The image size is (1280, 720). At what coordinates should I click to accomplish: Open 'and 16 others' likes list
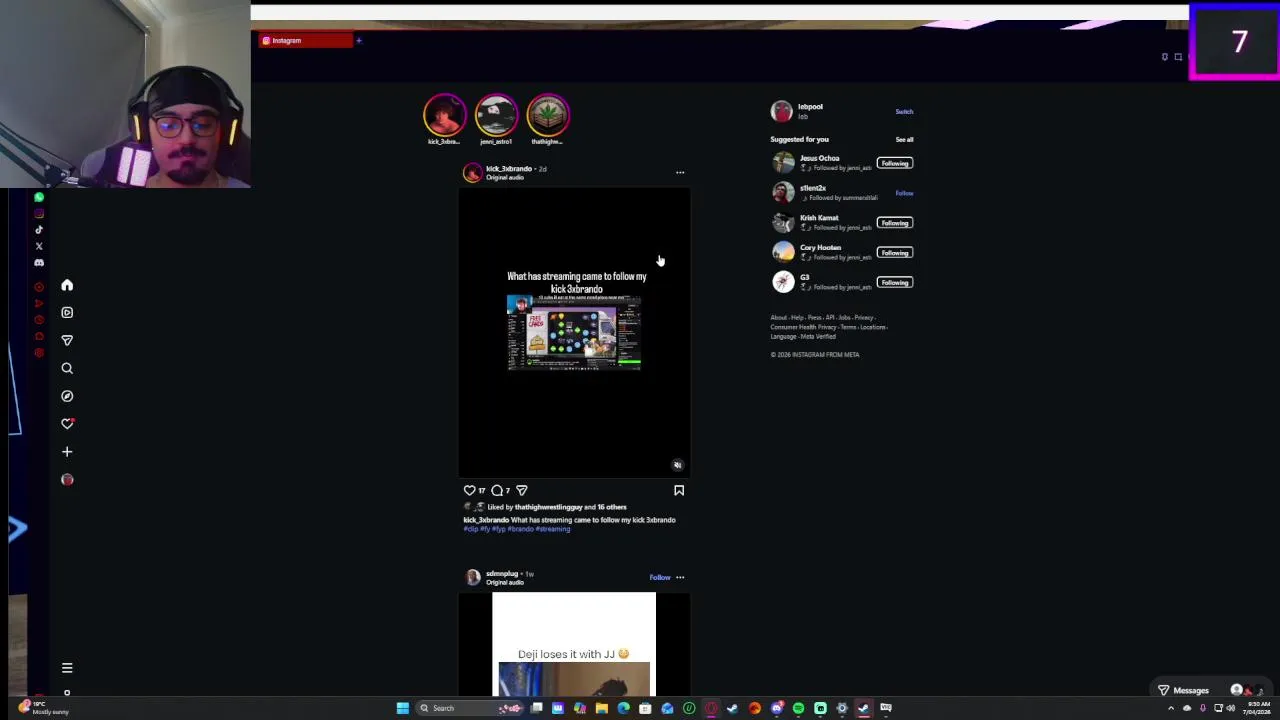(x=605, y=507)
